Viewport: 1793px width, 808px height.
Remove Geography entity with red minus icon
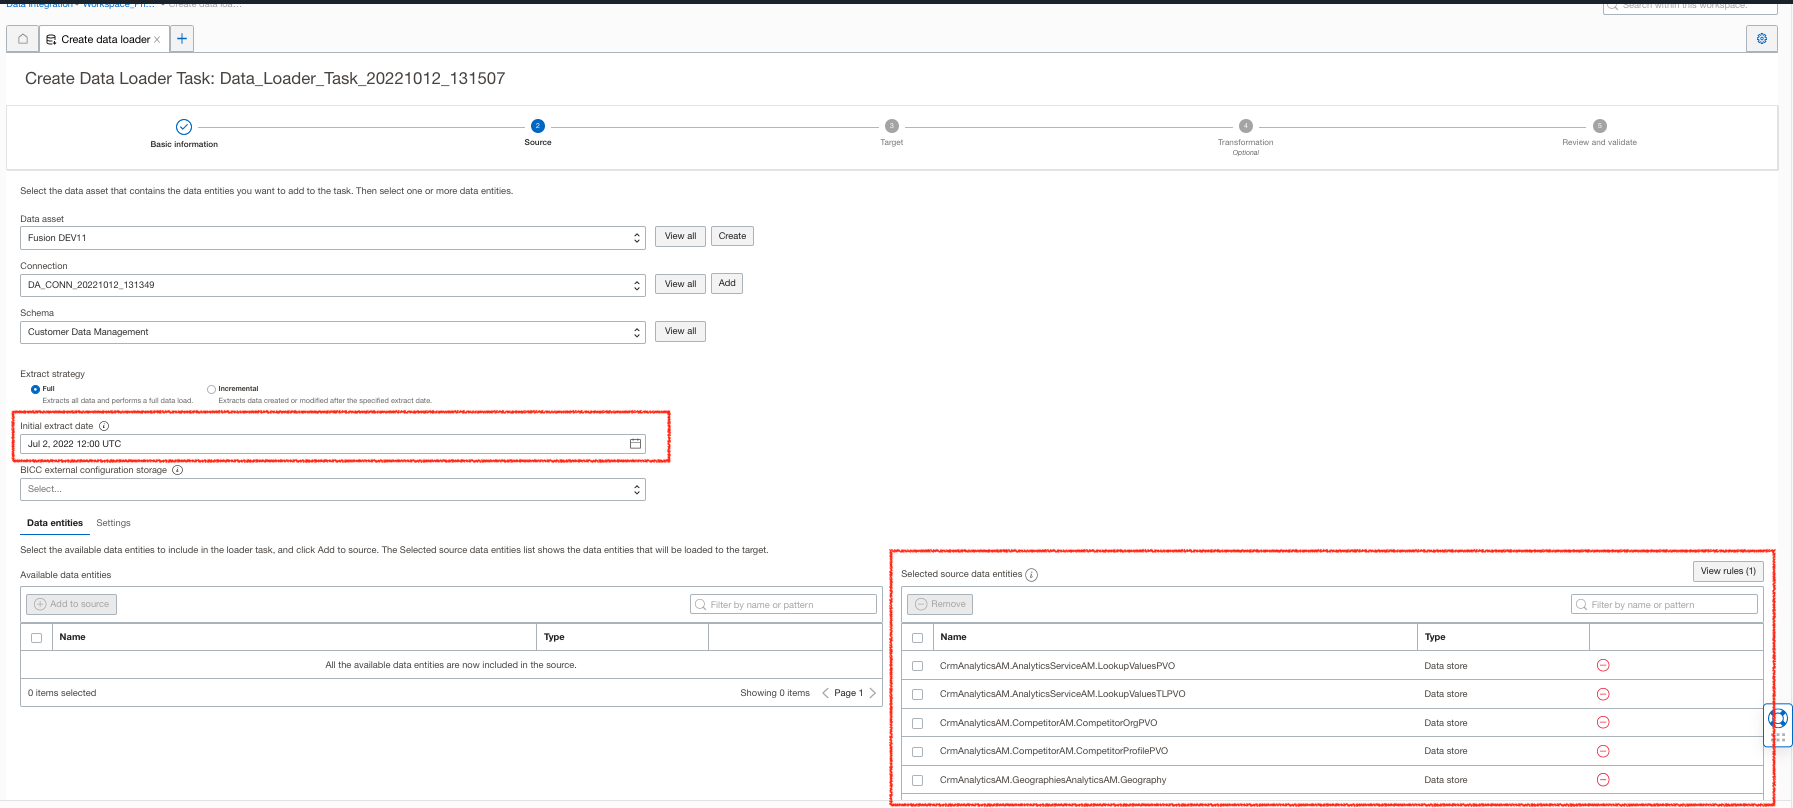(x=1603, y=779)
